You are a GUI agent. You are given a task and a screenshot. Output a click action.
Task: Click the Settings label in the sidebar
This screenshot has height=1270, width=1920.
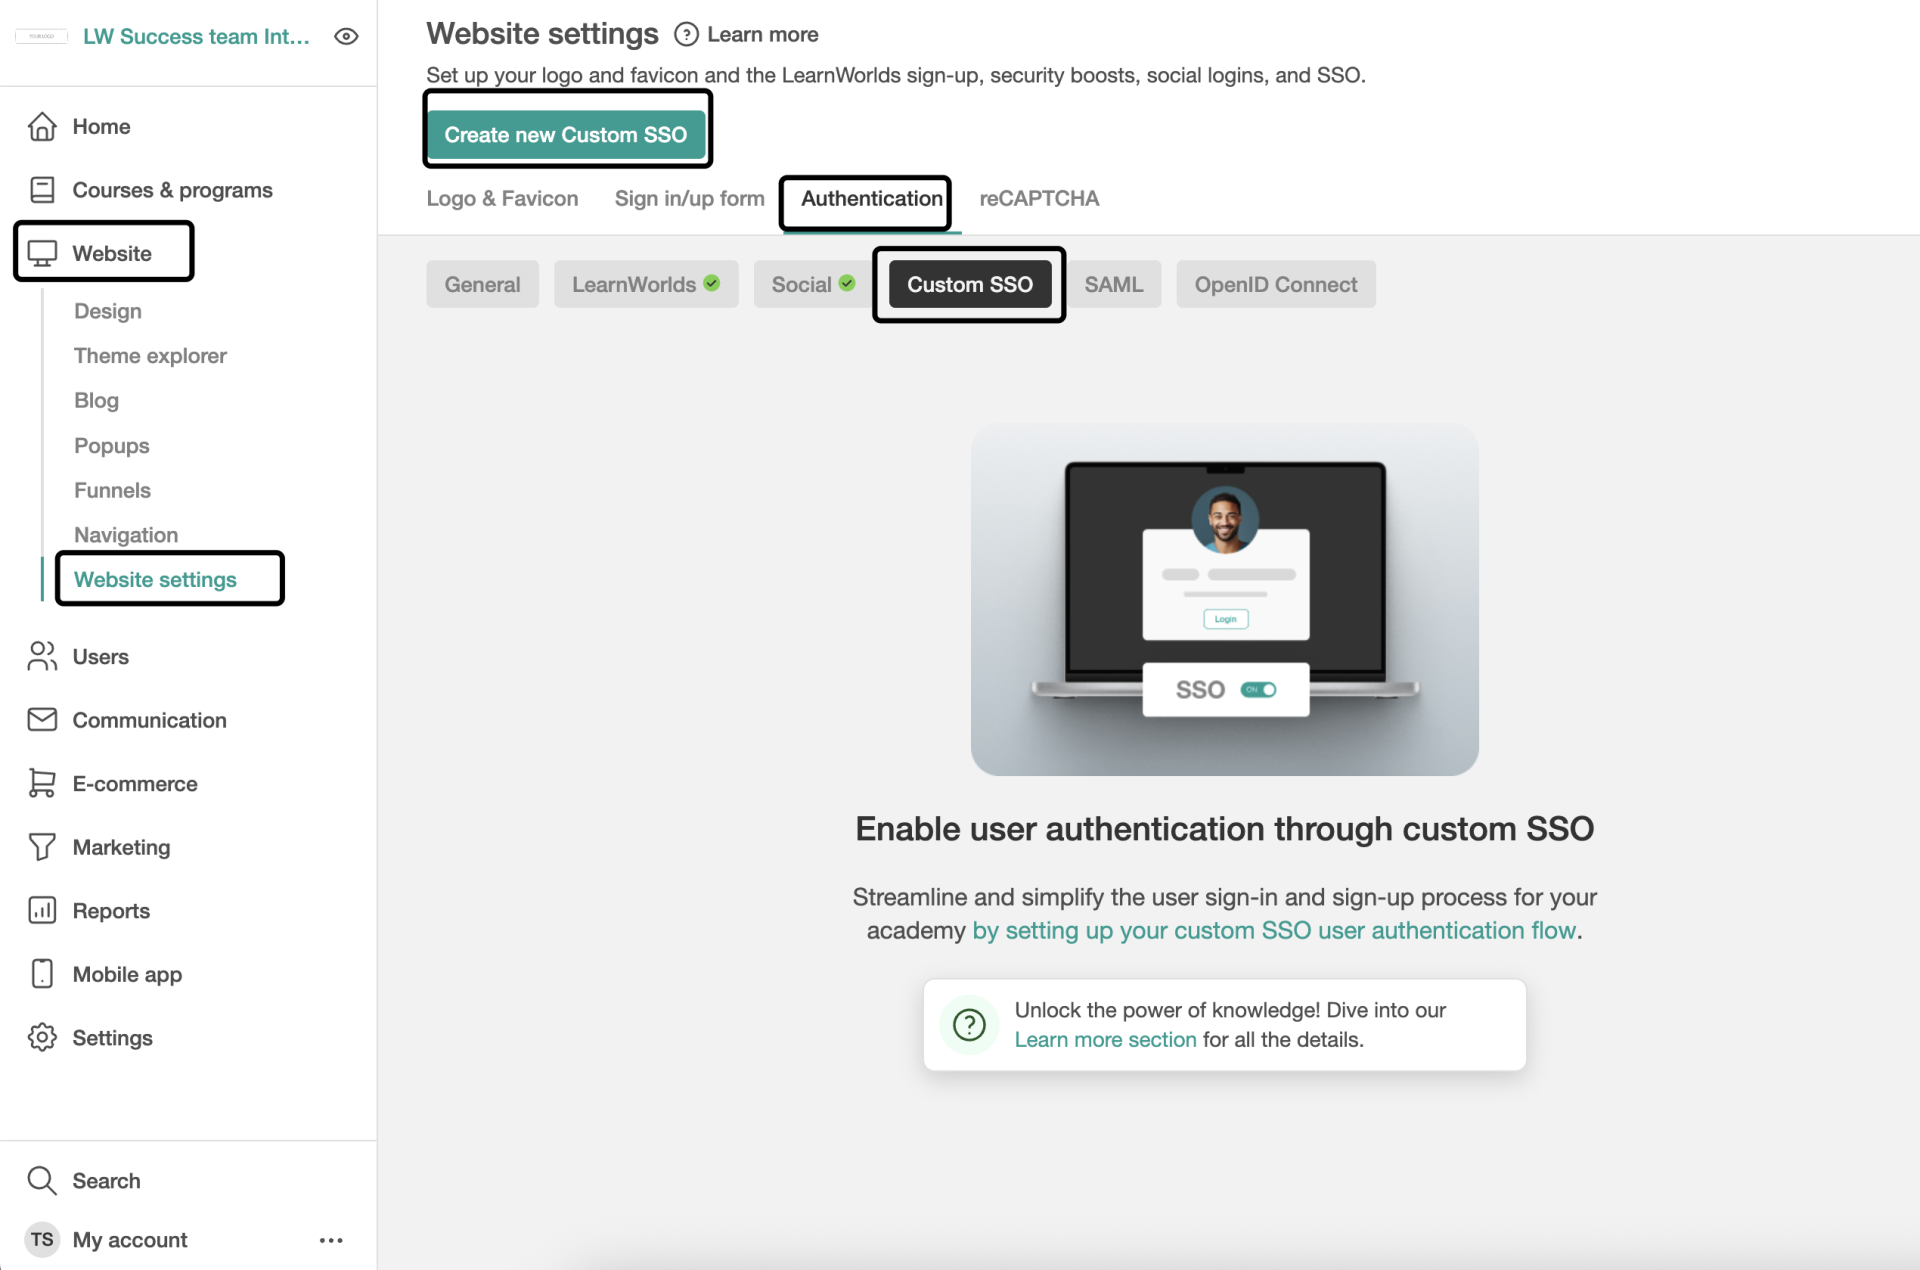click(x=112, y=1038)
